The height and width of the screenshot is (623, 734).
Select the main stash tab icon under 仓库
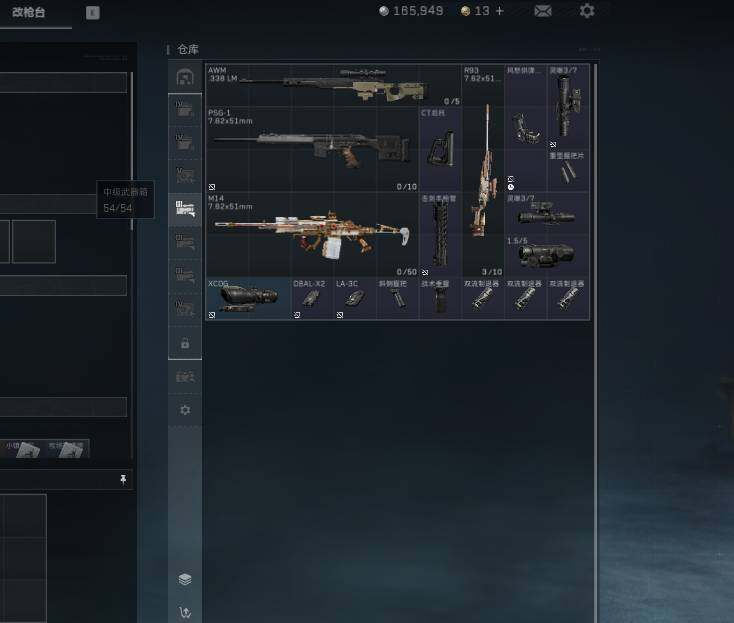(x=185, y=77)
